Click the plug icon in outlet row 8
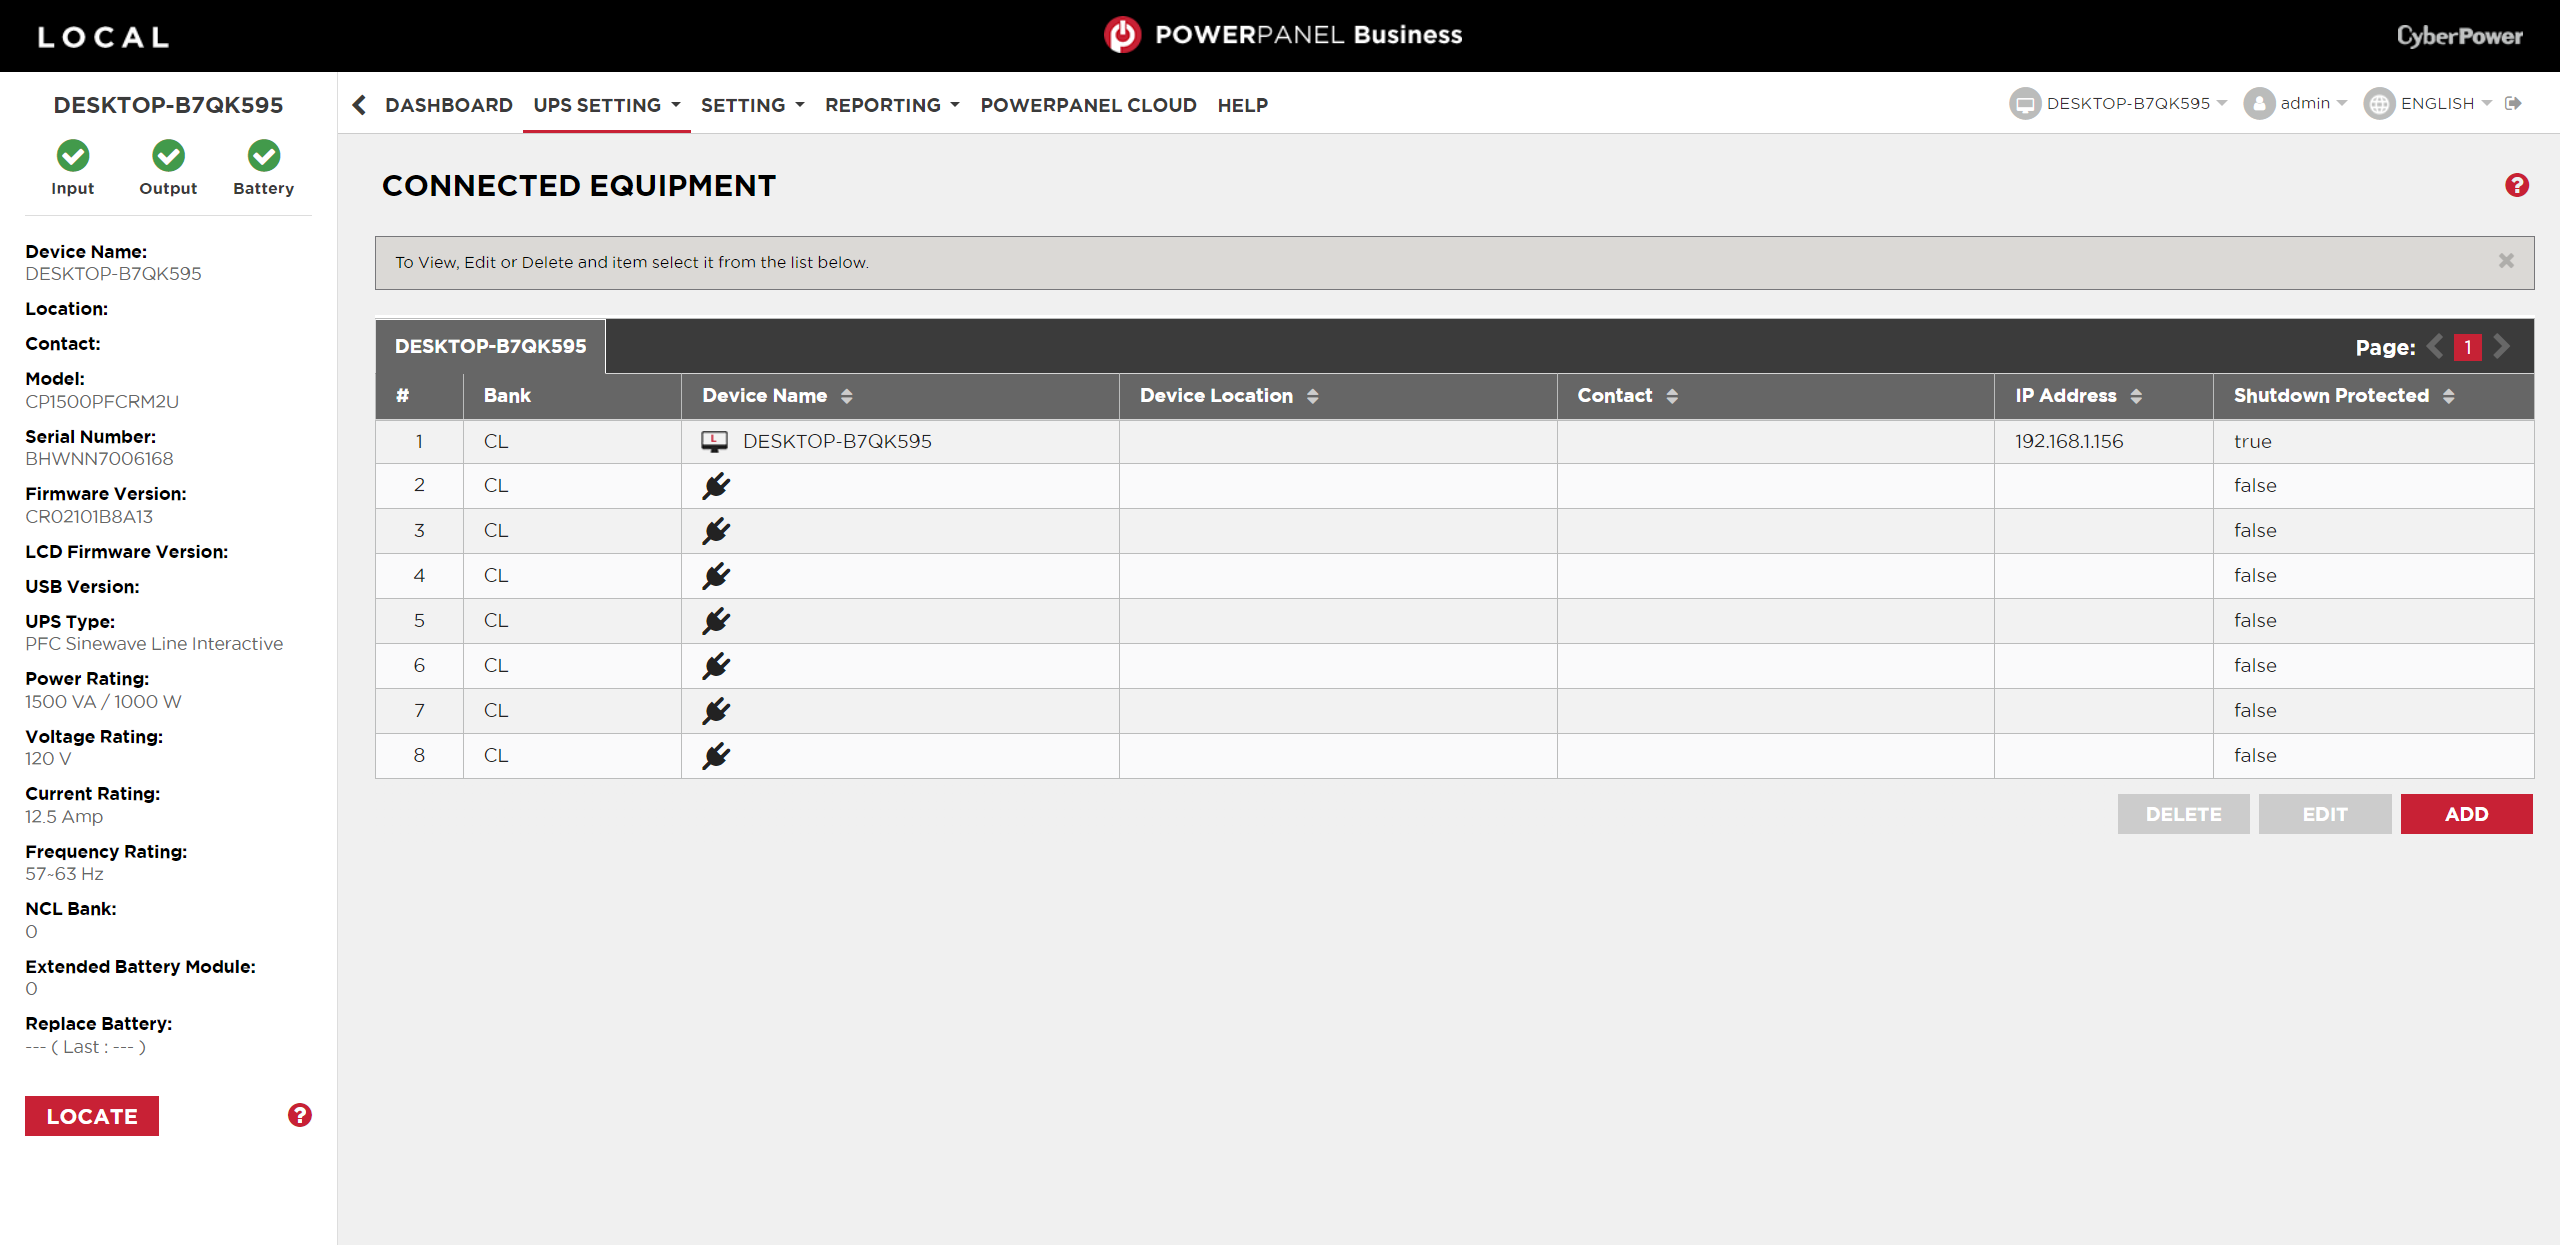The height and width of the screenshot is (1245, 2560). [716, 756]
